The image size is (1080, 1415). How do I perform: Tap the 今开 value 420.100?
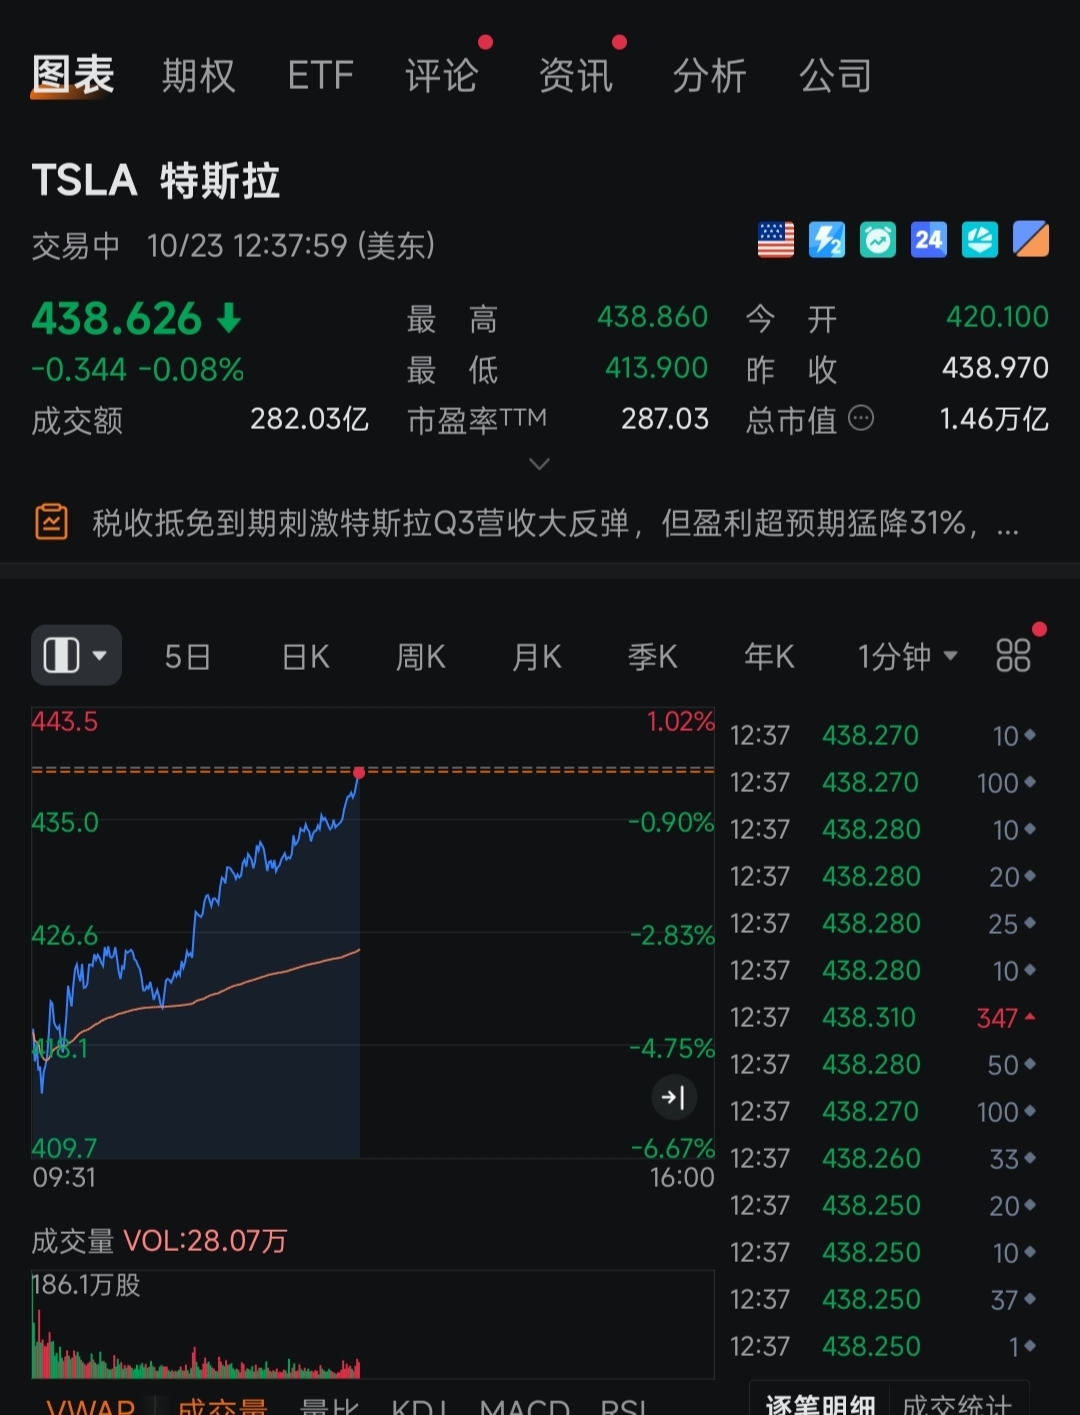click(x=997, y=317)
